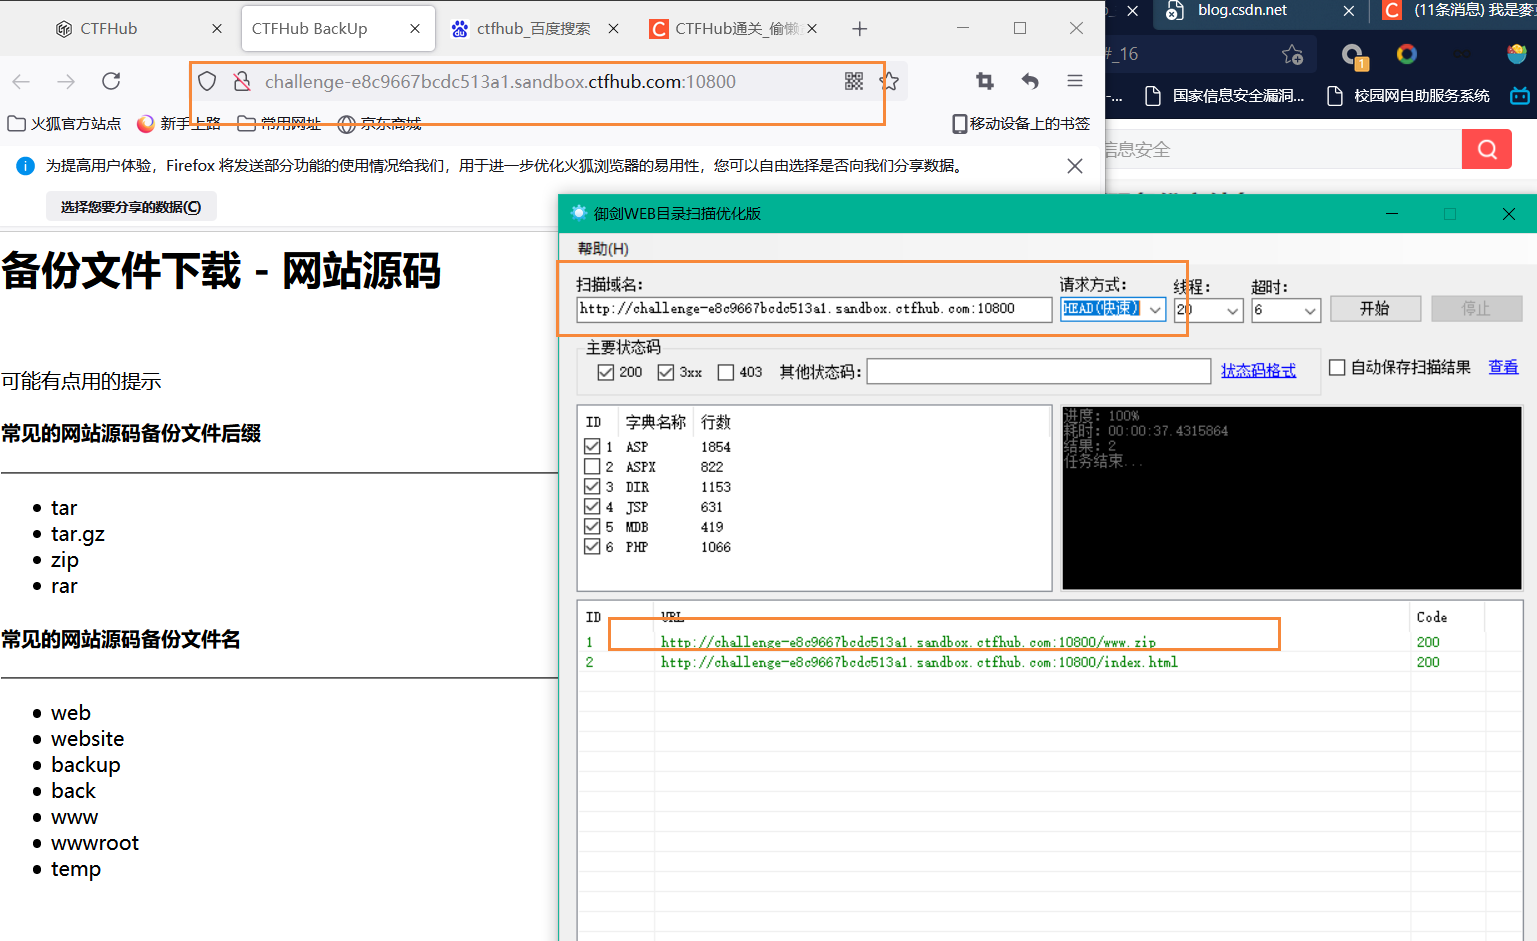Reload the page in Firefox

point(111,81)
